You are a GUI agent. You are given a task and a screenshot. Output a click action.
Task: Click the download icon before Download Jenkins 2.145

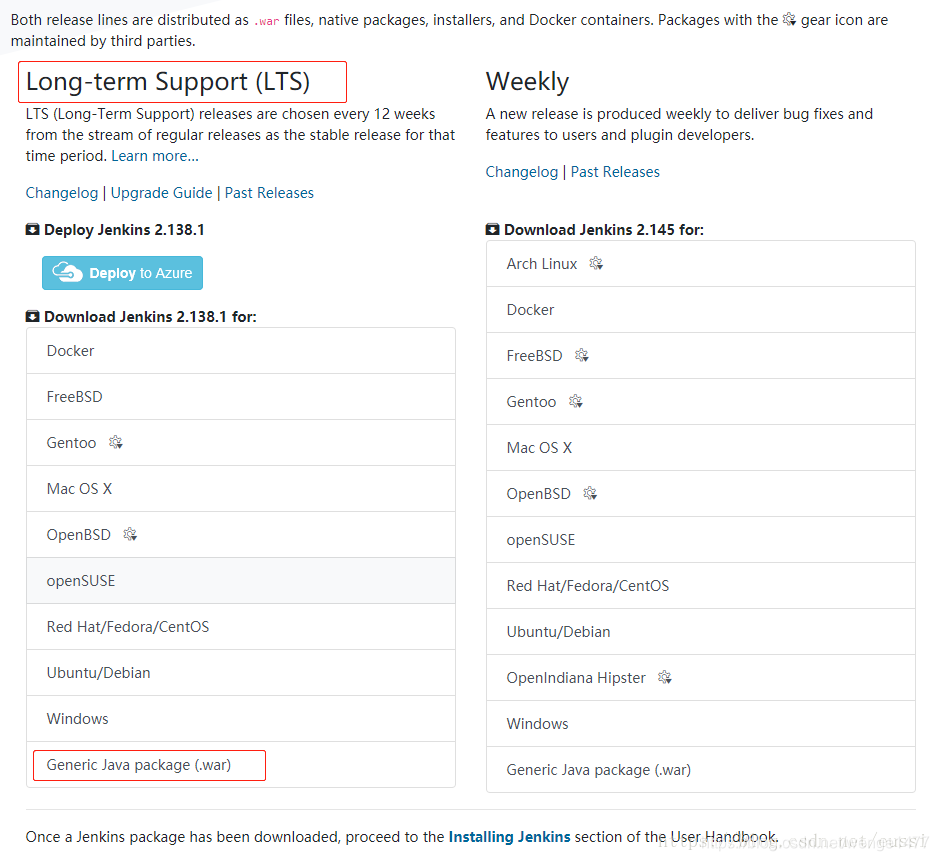(x=492, y=229)
